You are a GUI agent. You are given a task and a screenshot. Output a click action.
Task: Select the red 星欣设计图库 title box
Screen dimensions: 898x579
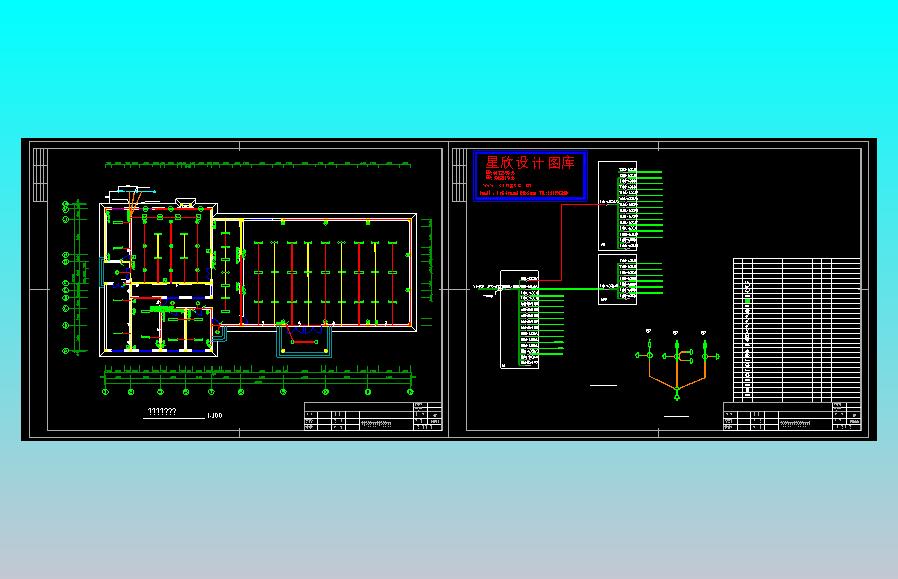(x=530, y=176)
